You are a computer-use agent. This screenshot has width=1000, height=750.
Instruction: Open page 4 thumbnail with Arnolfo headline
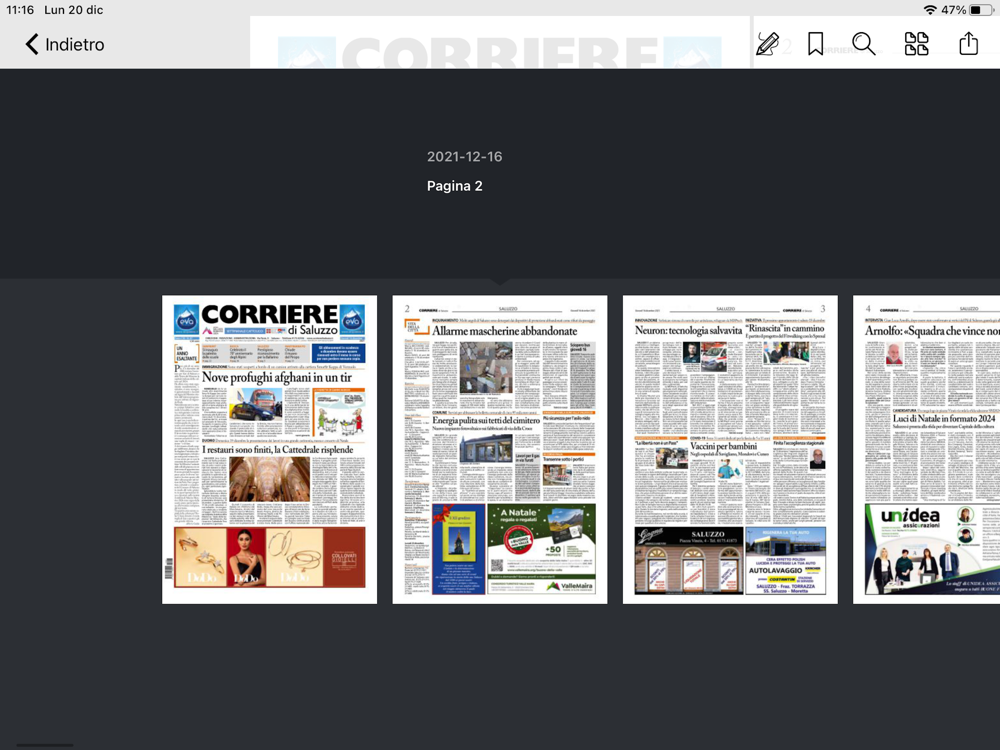coord(926,449)
